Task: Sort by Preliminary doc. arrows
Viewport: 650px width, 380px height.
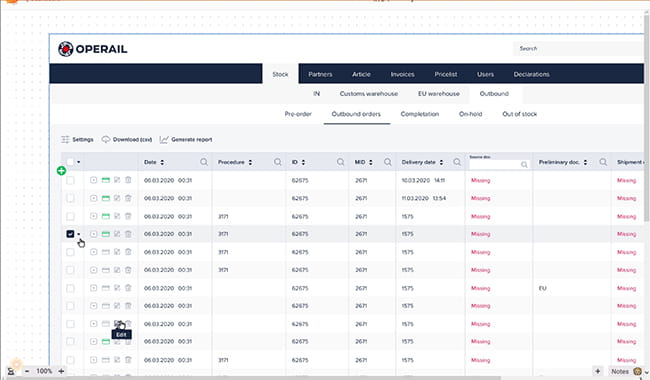Action: point(585,162)
